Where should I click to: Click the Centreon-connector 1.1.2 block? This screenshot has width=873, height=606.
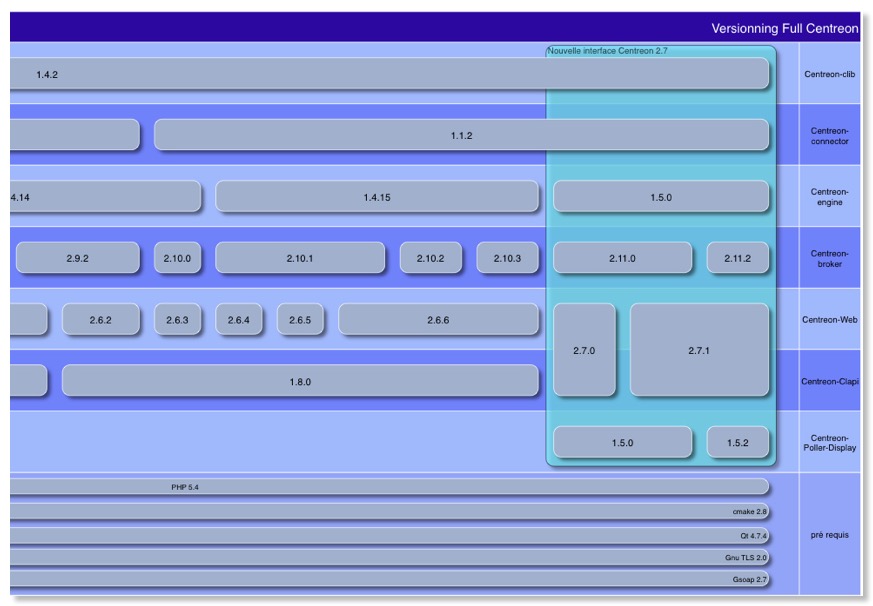coord(462,134)
